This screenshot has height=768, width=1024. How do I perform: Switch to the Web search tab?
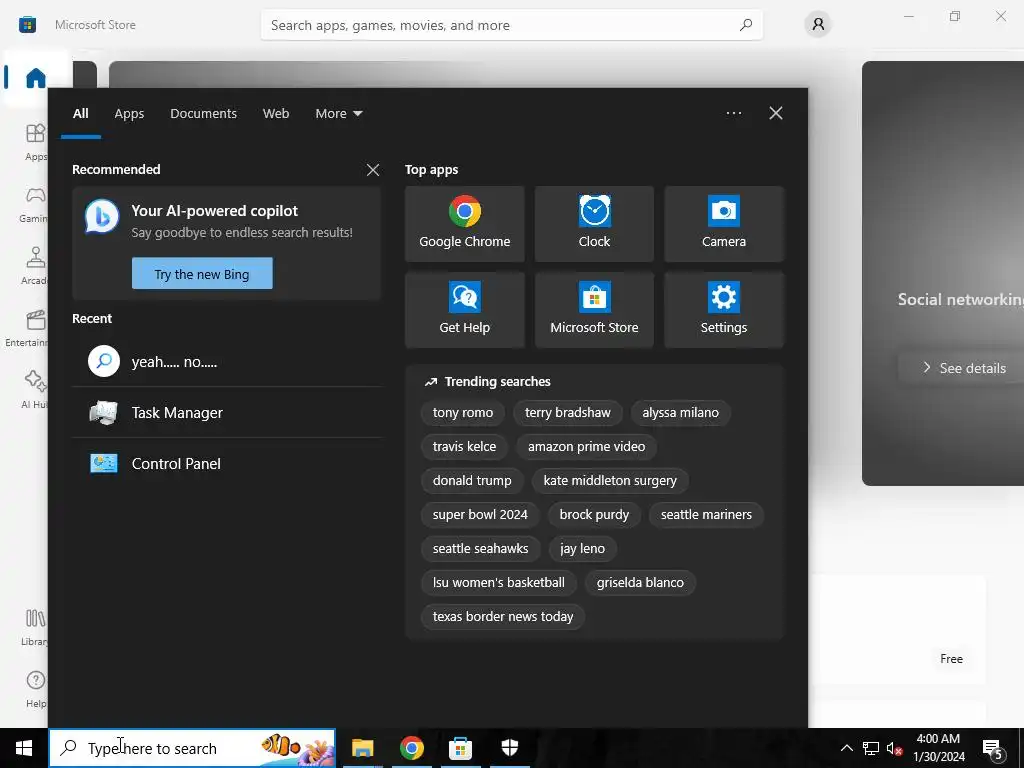pos(276,114)
